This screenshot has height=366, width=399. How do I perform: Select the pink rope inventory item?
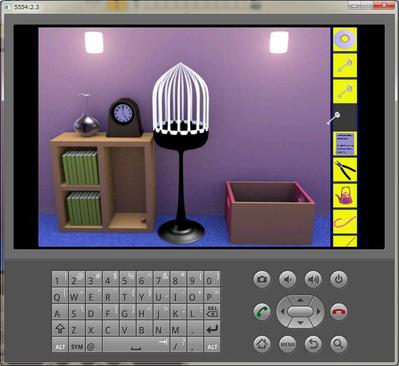click(x=345, y=221)
